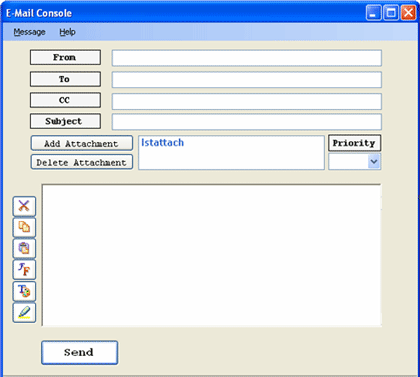Click the CC button
This screenshot has width=420, height=377.
point(65,100)
